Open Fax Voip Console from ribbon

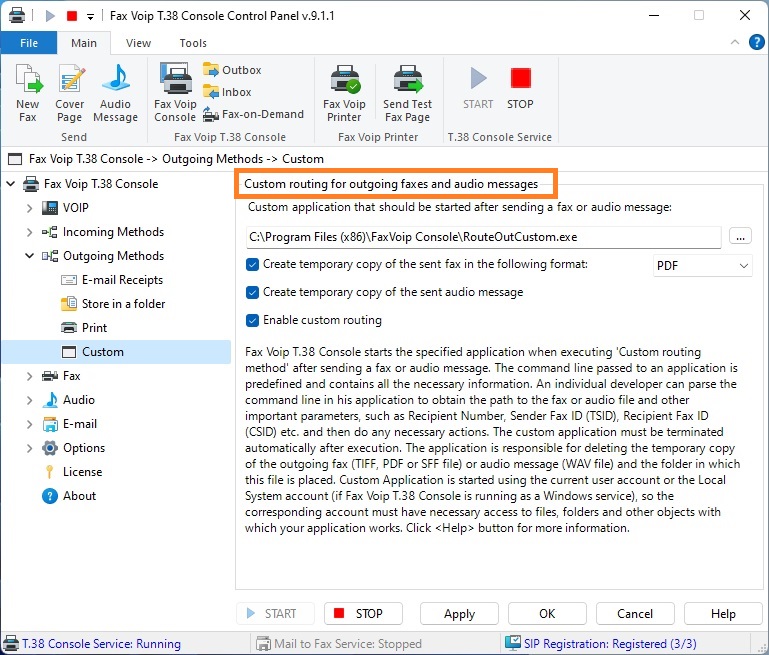click(175, 92)
